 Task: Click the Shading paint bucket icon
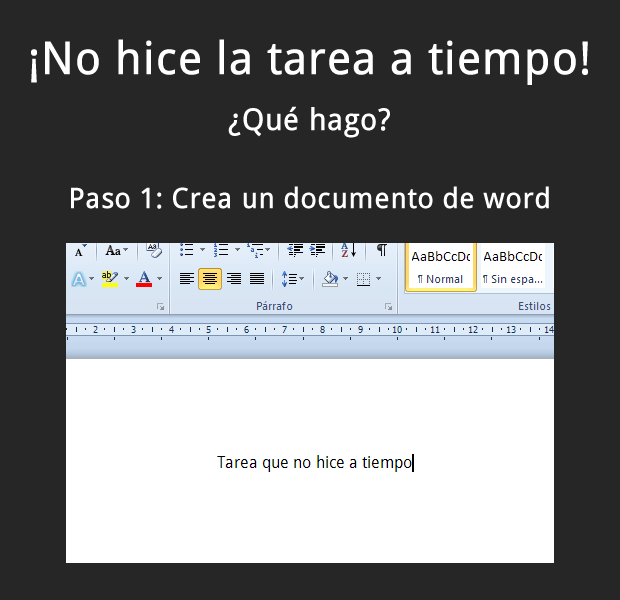pyautogui.click(x=330, y=279)
